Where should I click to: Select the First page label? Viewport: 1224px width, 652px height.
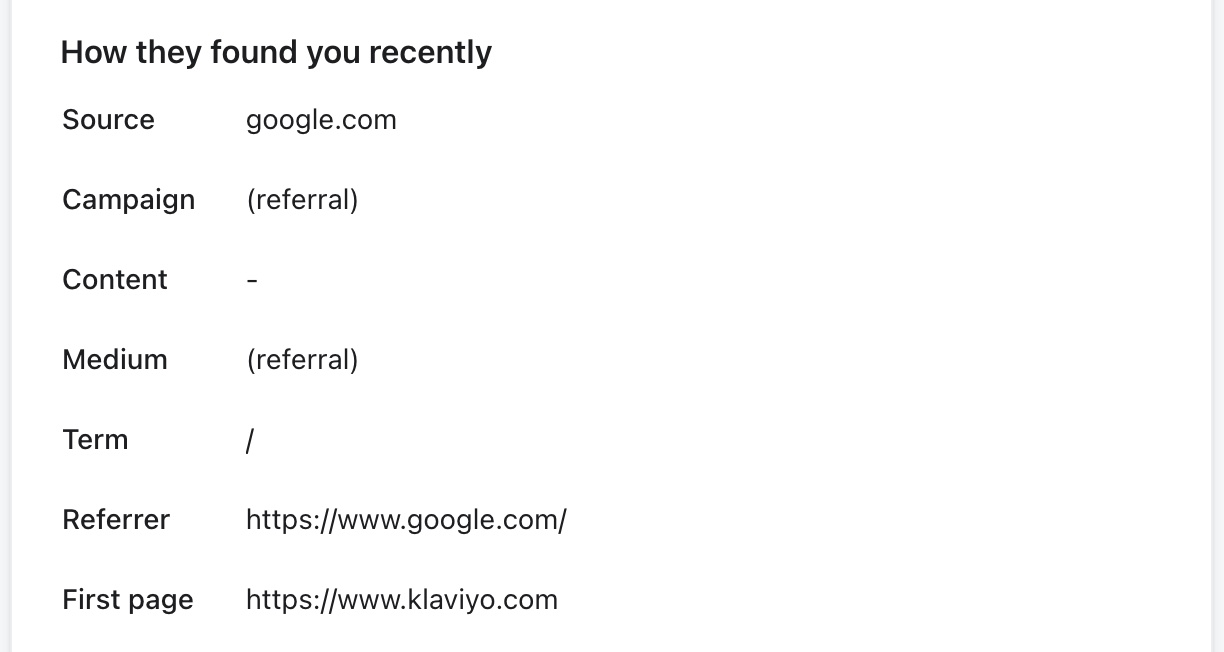128,600
